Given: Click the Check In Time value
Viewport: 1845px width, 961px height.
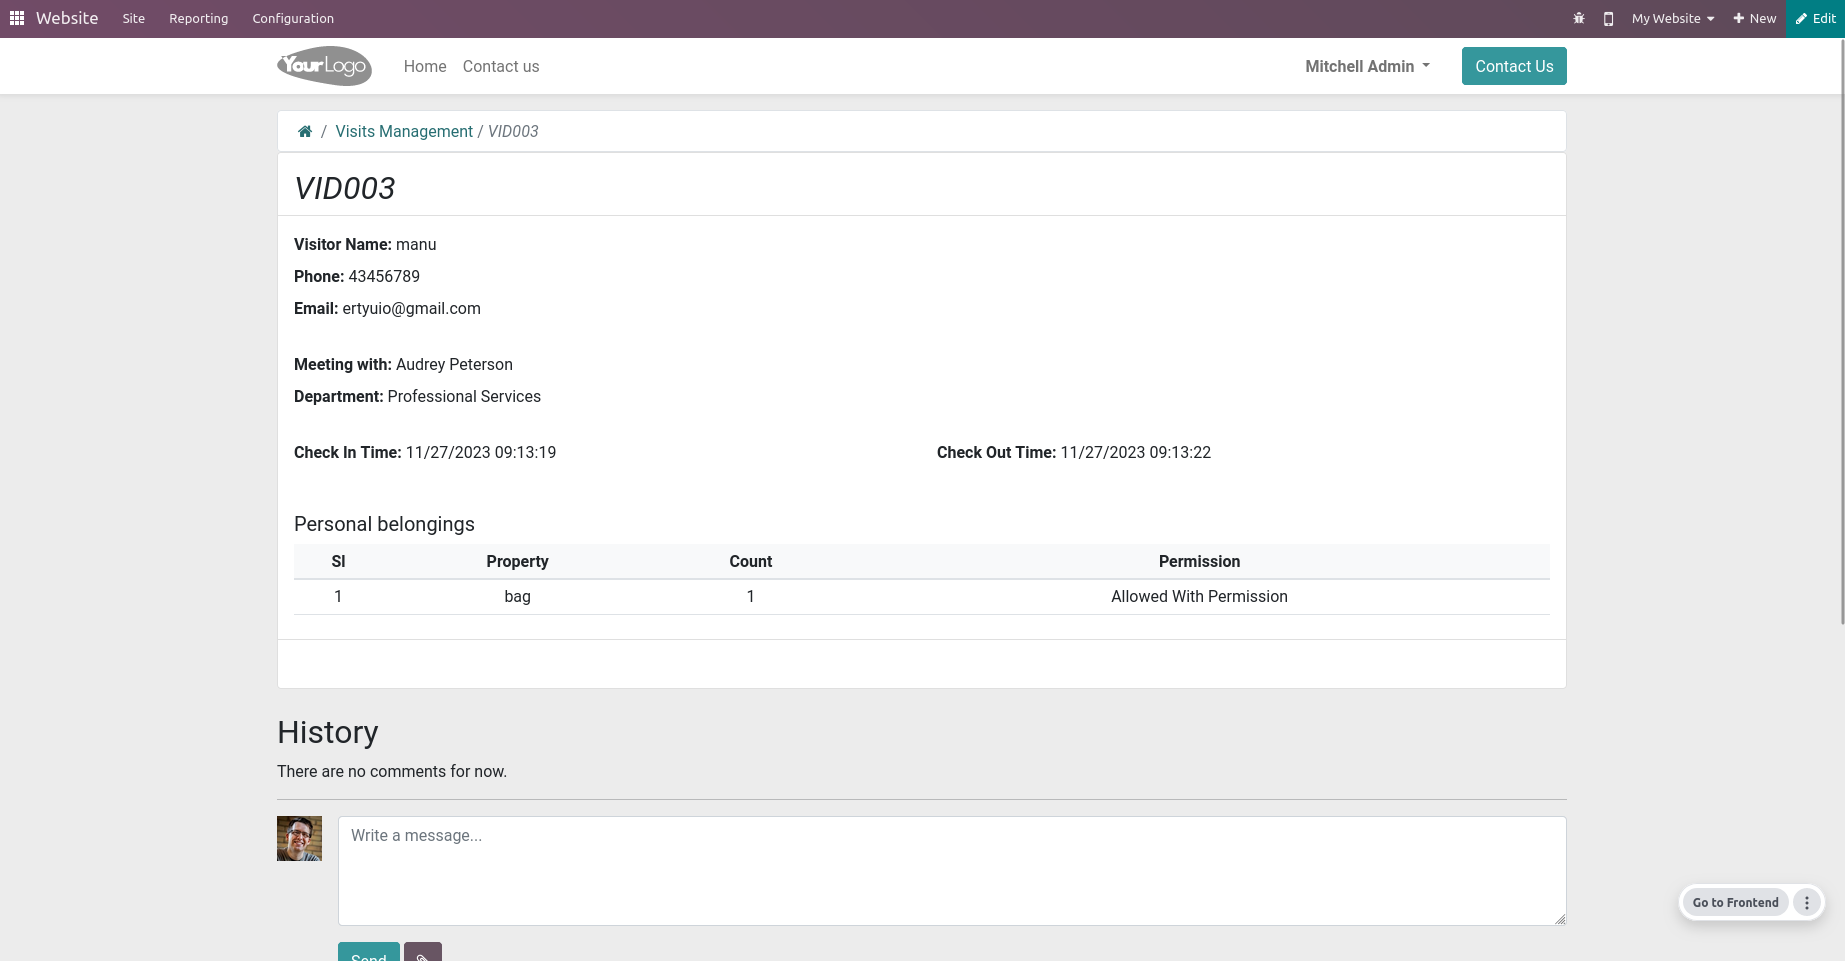Looking at the screenshot, I should tap(481, 452).
